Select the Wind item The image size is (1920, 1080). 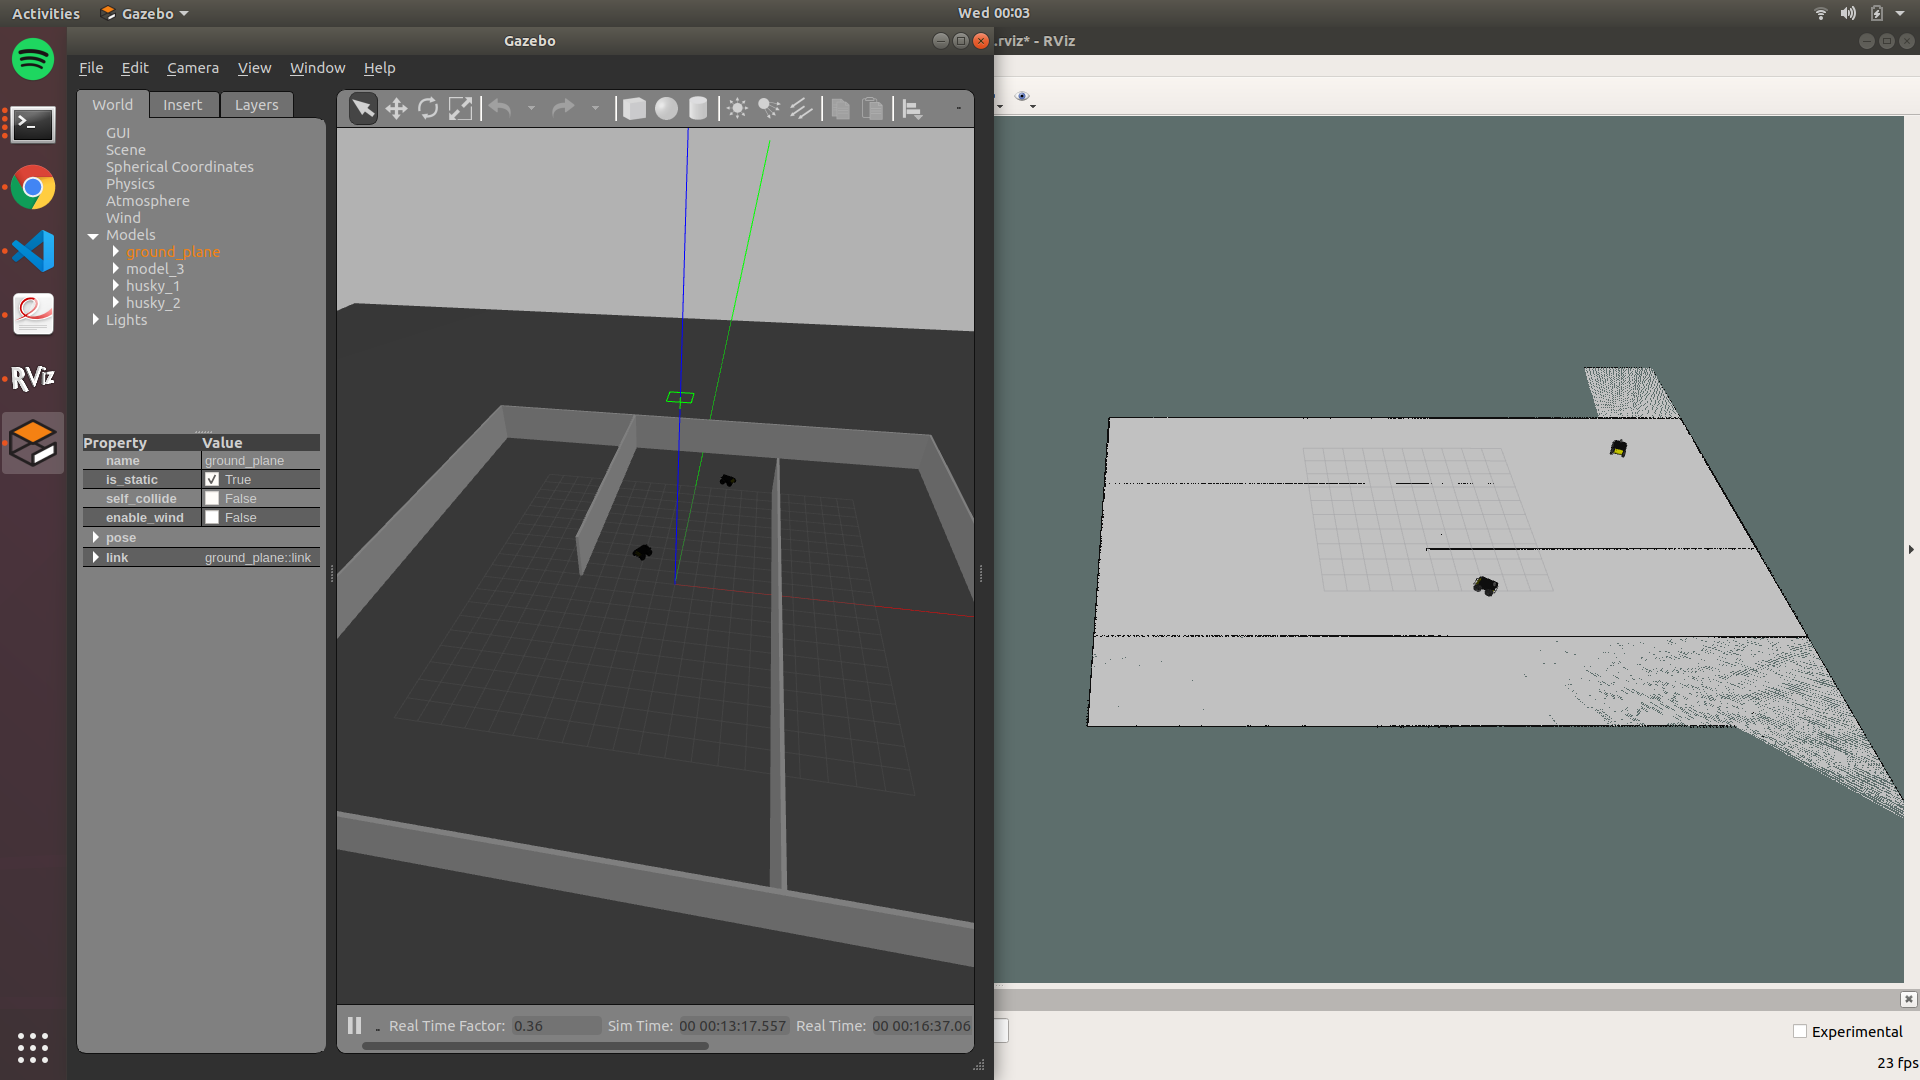124,218
